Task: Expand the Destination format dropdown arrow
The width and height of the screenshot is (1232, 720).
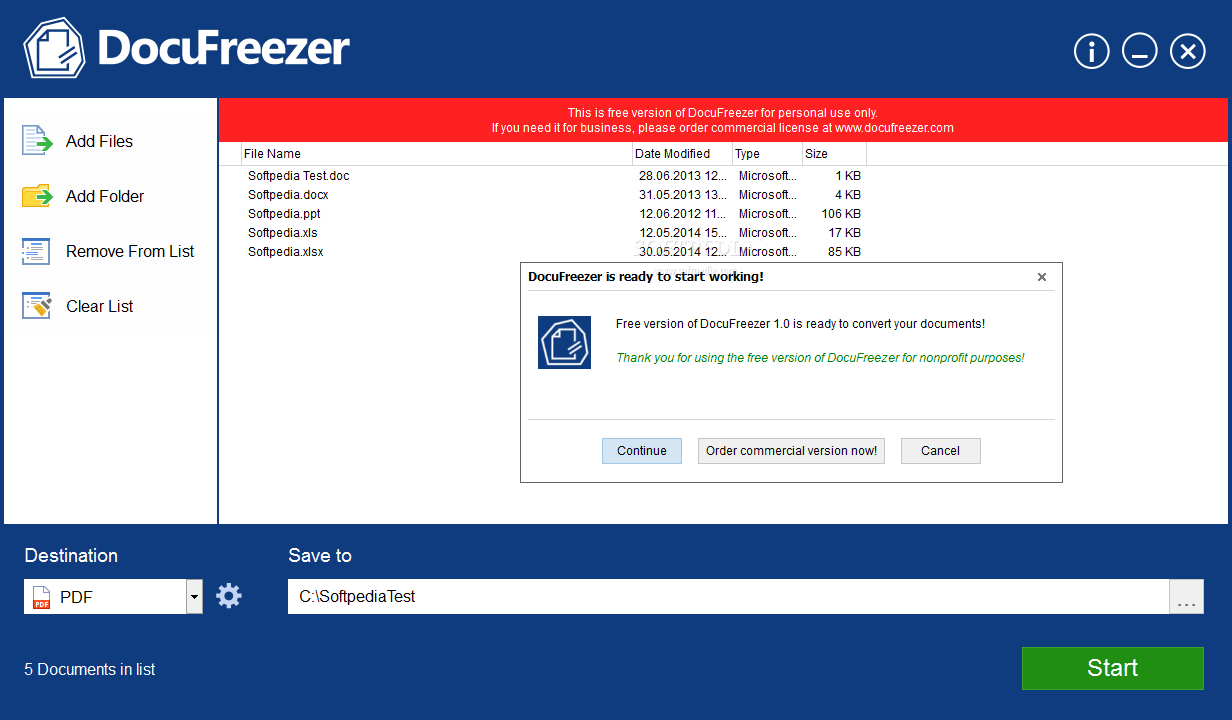Action: click(194, 597)
